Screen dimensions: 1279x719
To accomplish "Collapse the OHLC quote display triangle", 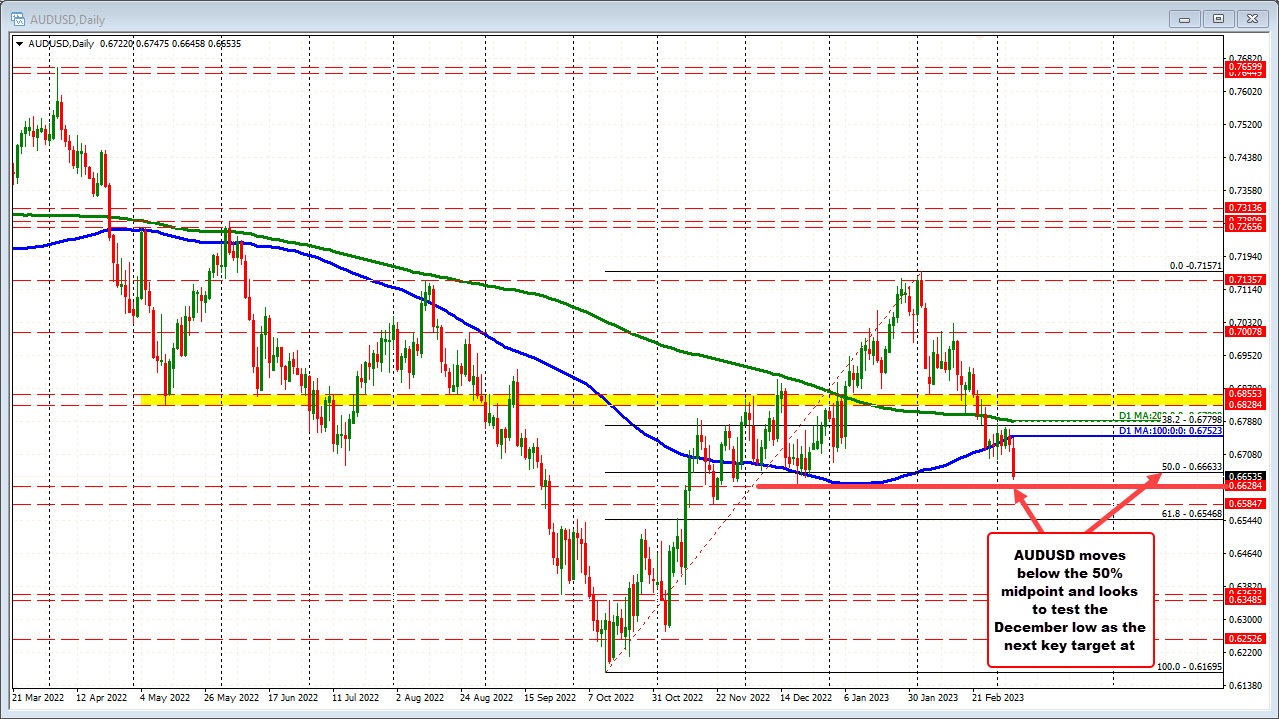I will point(19,43).
